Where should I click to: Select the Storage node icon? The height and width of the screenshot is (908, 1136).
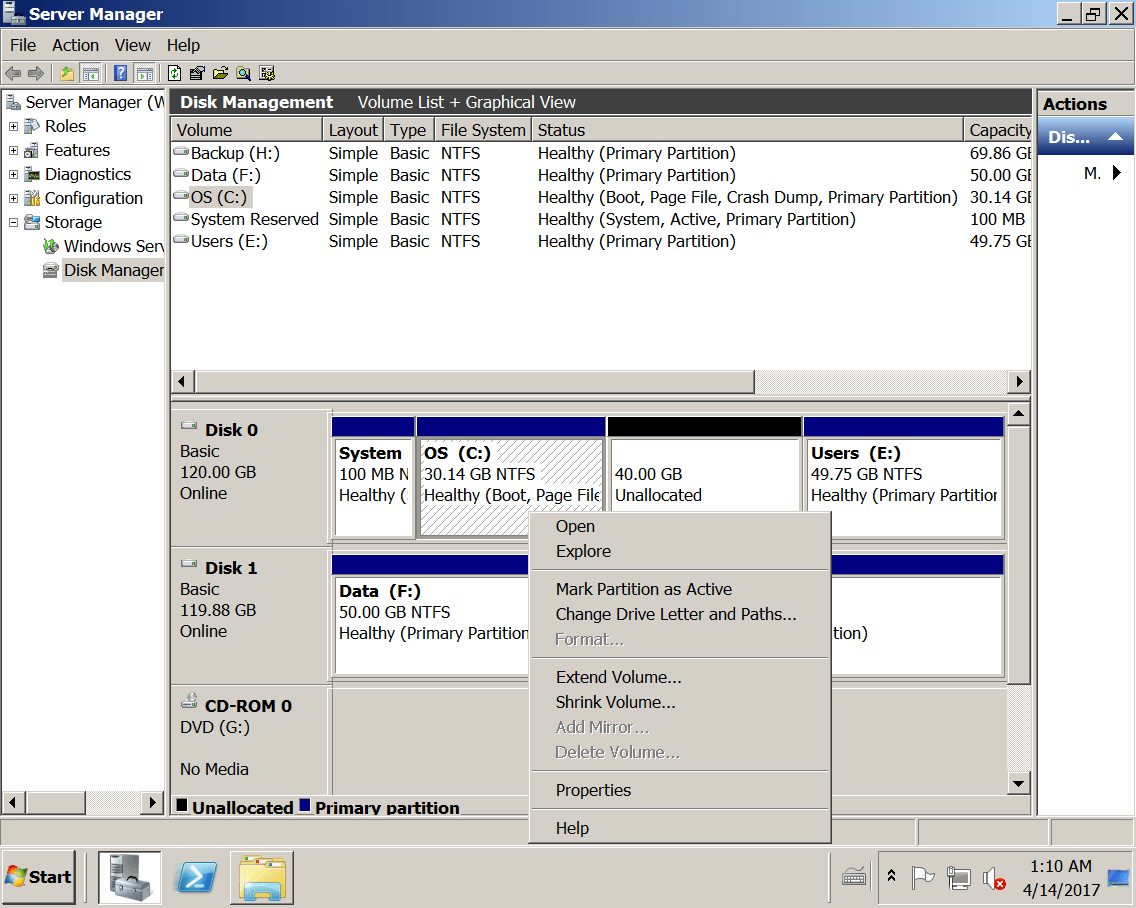32,222
